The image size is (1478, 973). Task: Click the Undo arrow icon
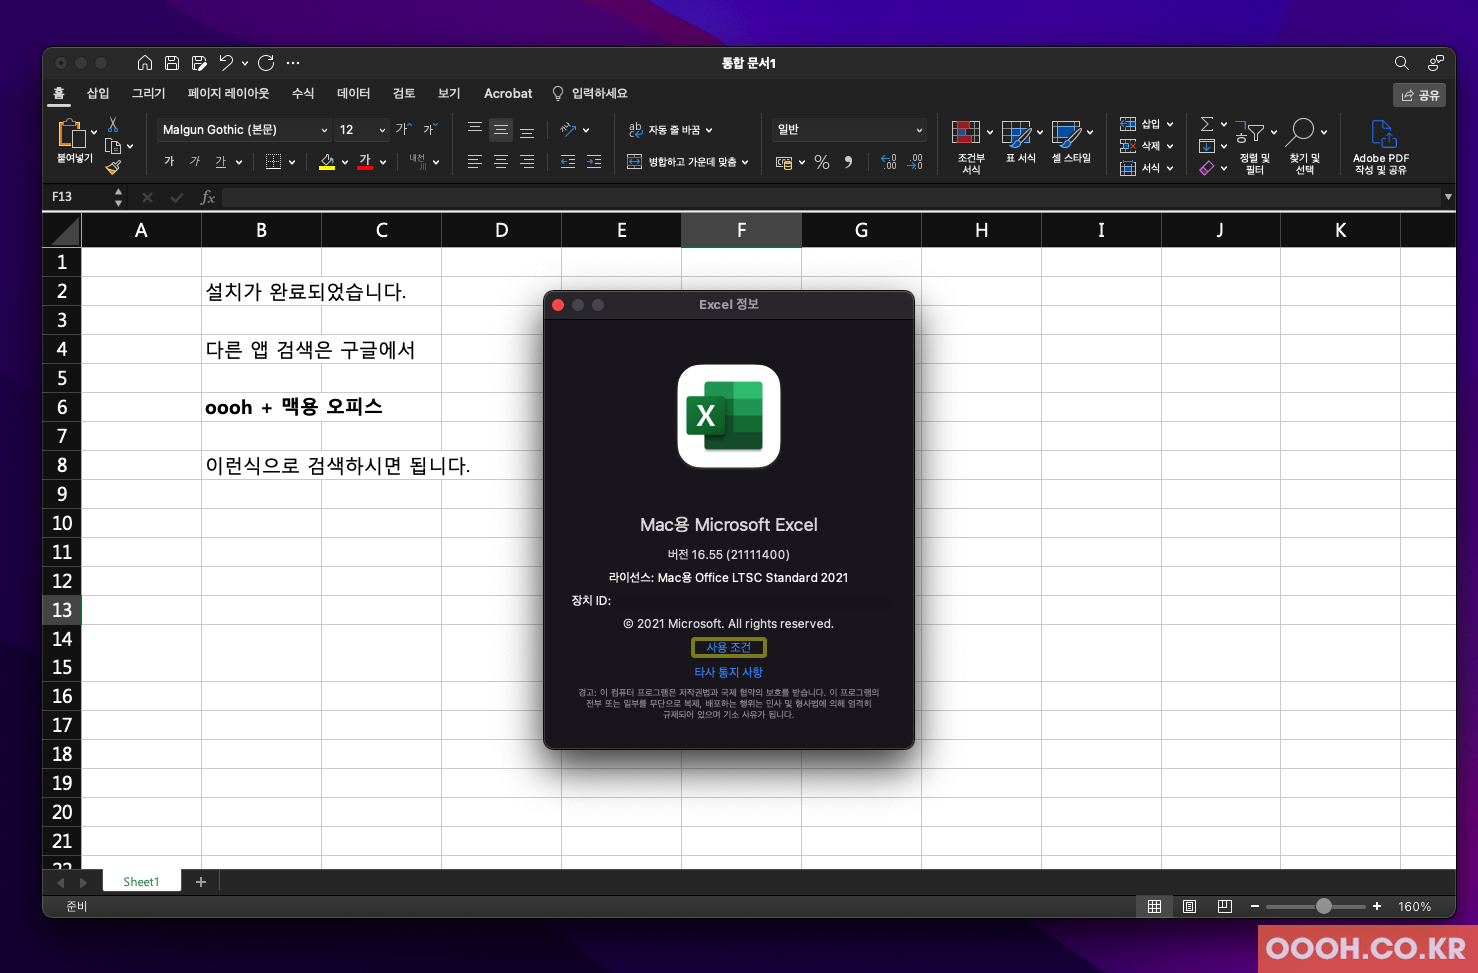click(227, 63)
